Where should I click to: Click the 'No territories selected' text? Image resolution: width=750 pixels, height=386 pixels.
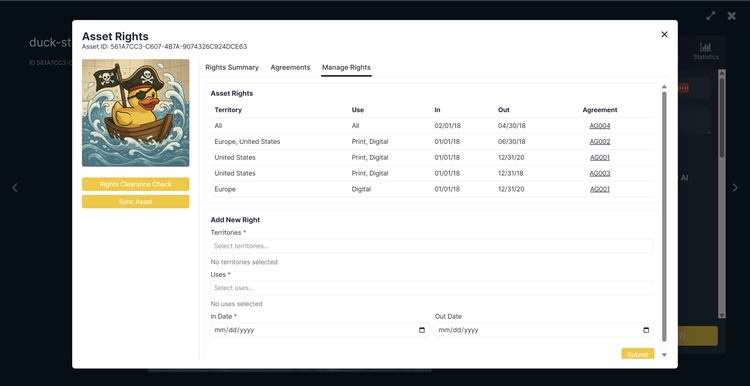pos(244,262)
